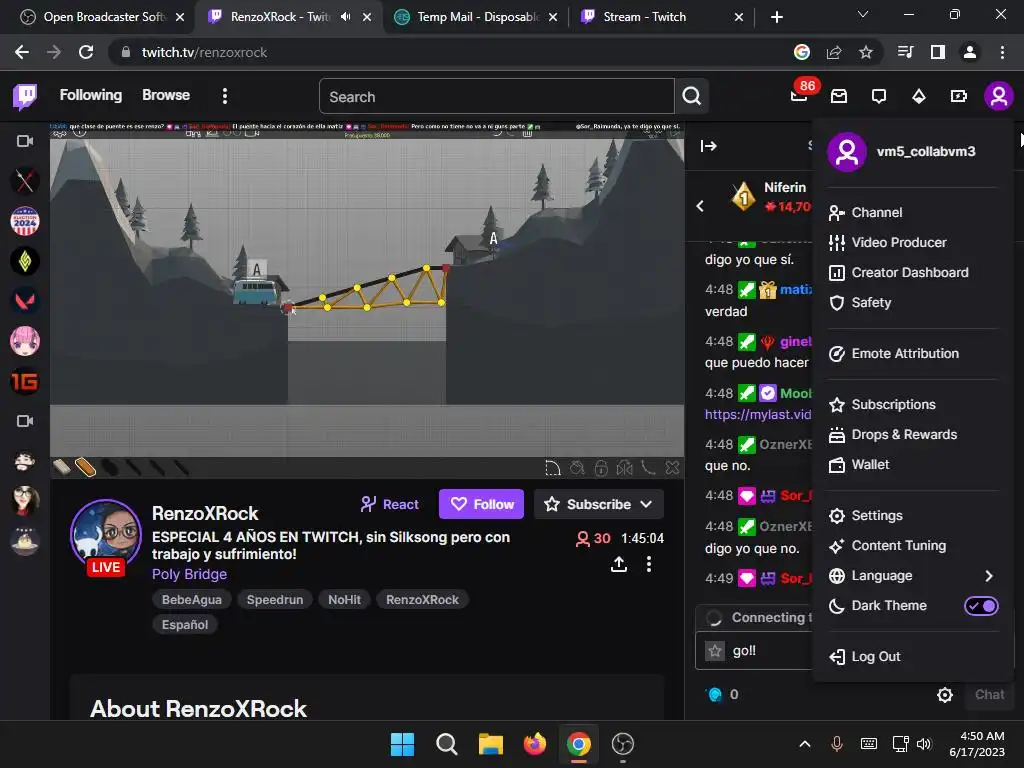This screenshot has width=1024, height=768.
Task: Toggle the browser side panel
Action: [x=938, y=52]
